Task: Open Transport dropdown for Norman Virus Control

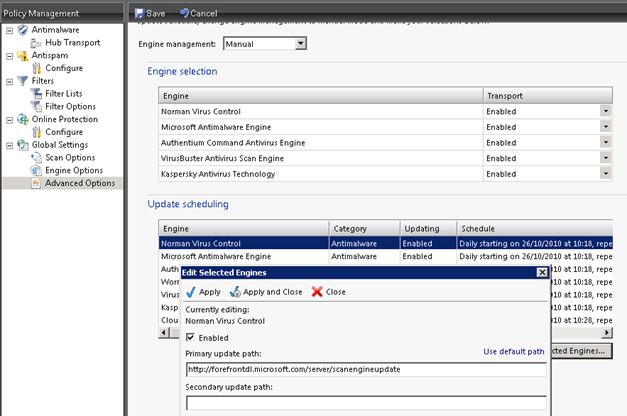Action: 605,111
